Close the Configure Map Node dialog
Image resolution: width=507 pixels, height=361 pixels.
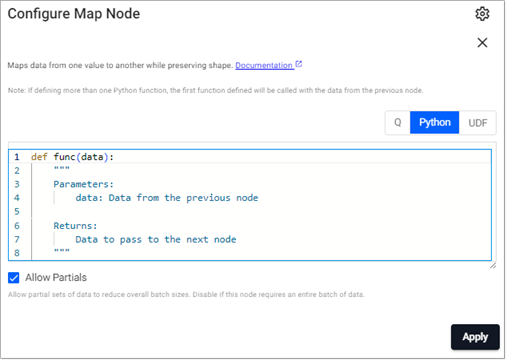point(482,43)
